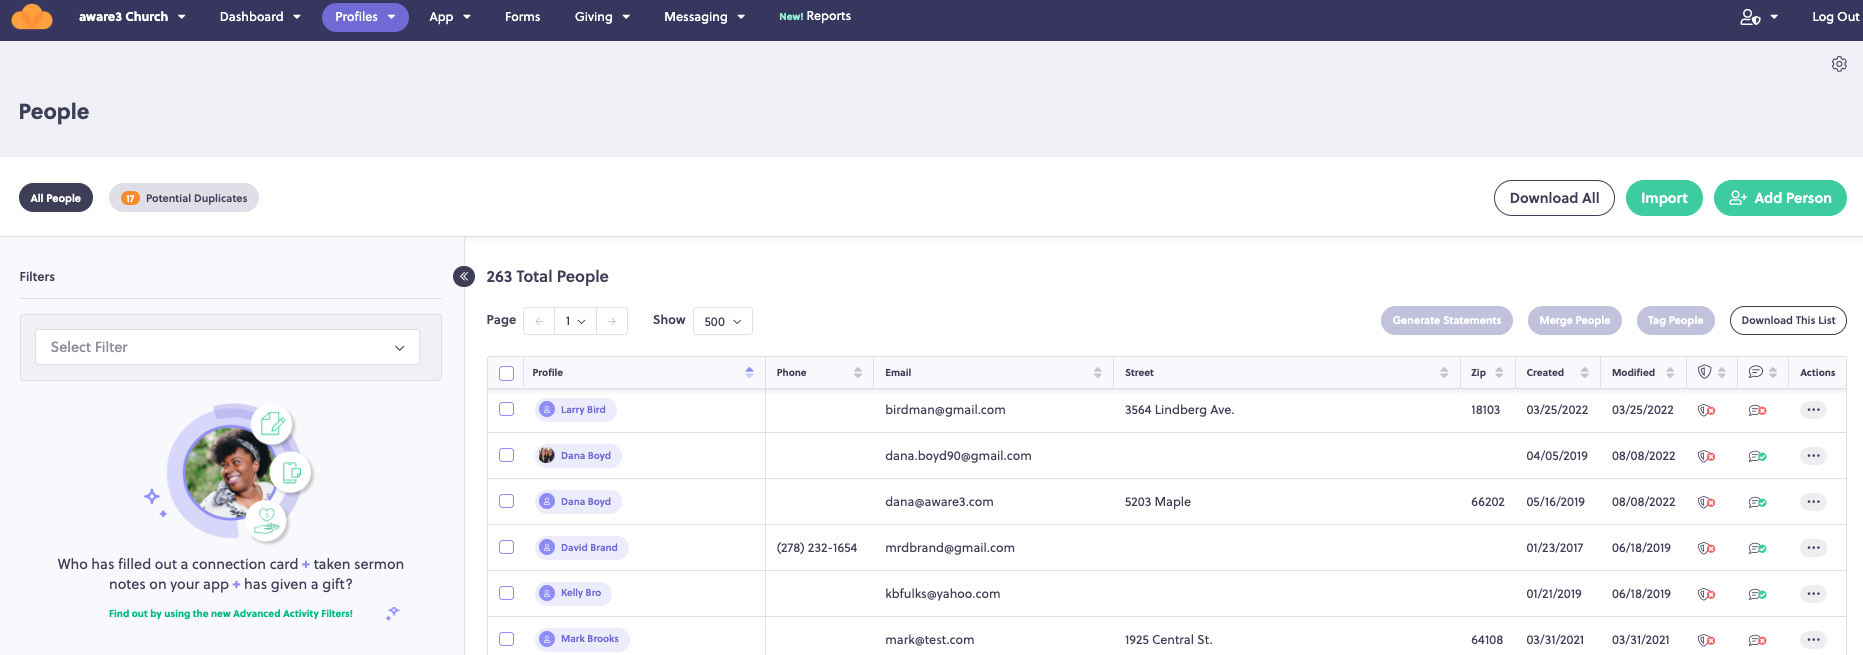Check the box for Larry Bird
Screen dimensions: 1863x655
pyautogui.click(x=507, y=409)
